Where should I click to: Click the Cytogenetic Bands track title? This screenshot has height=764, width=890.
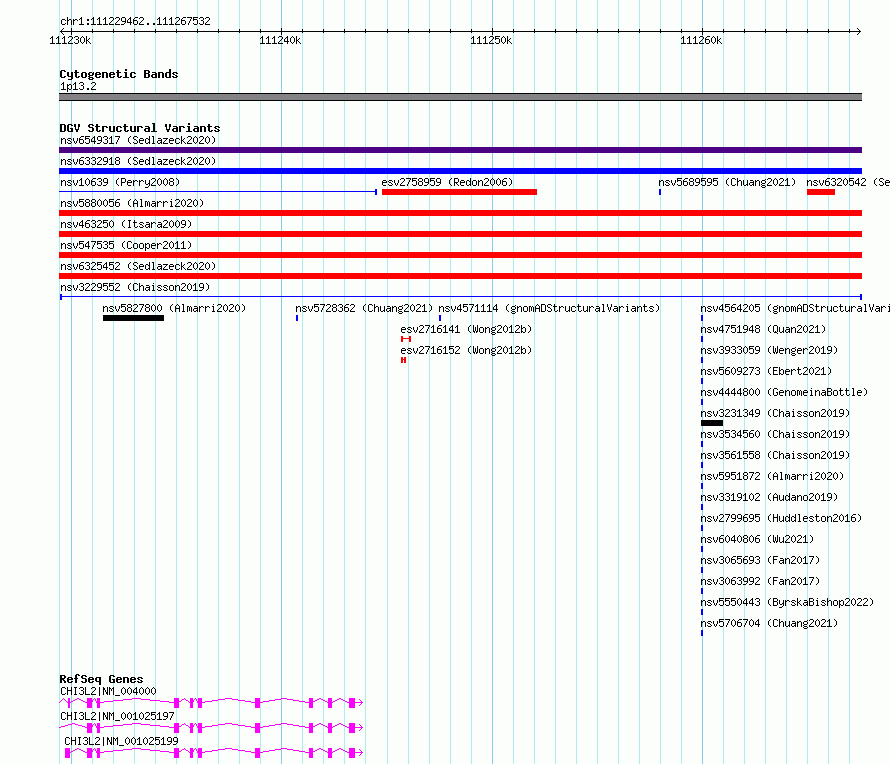click(119, 74)
